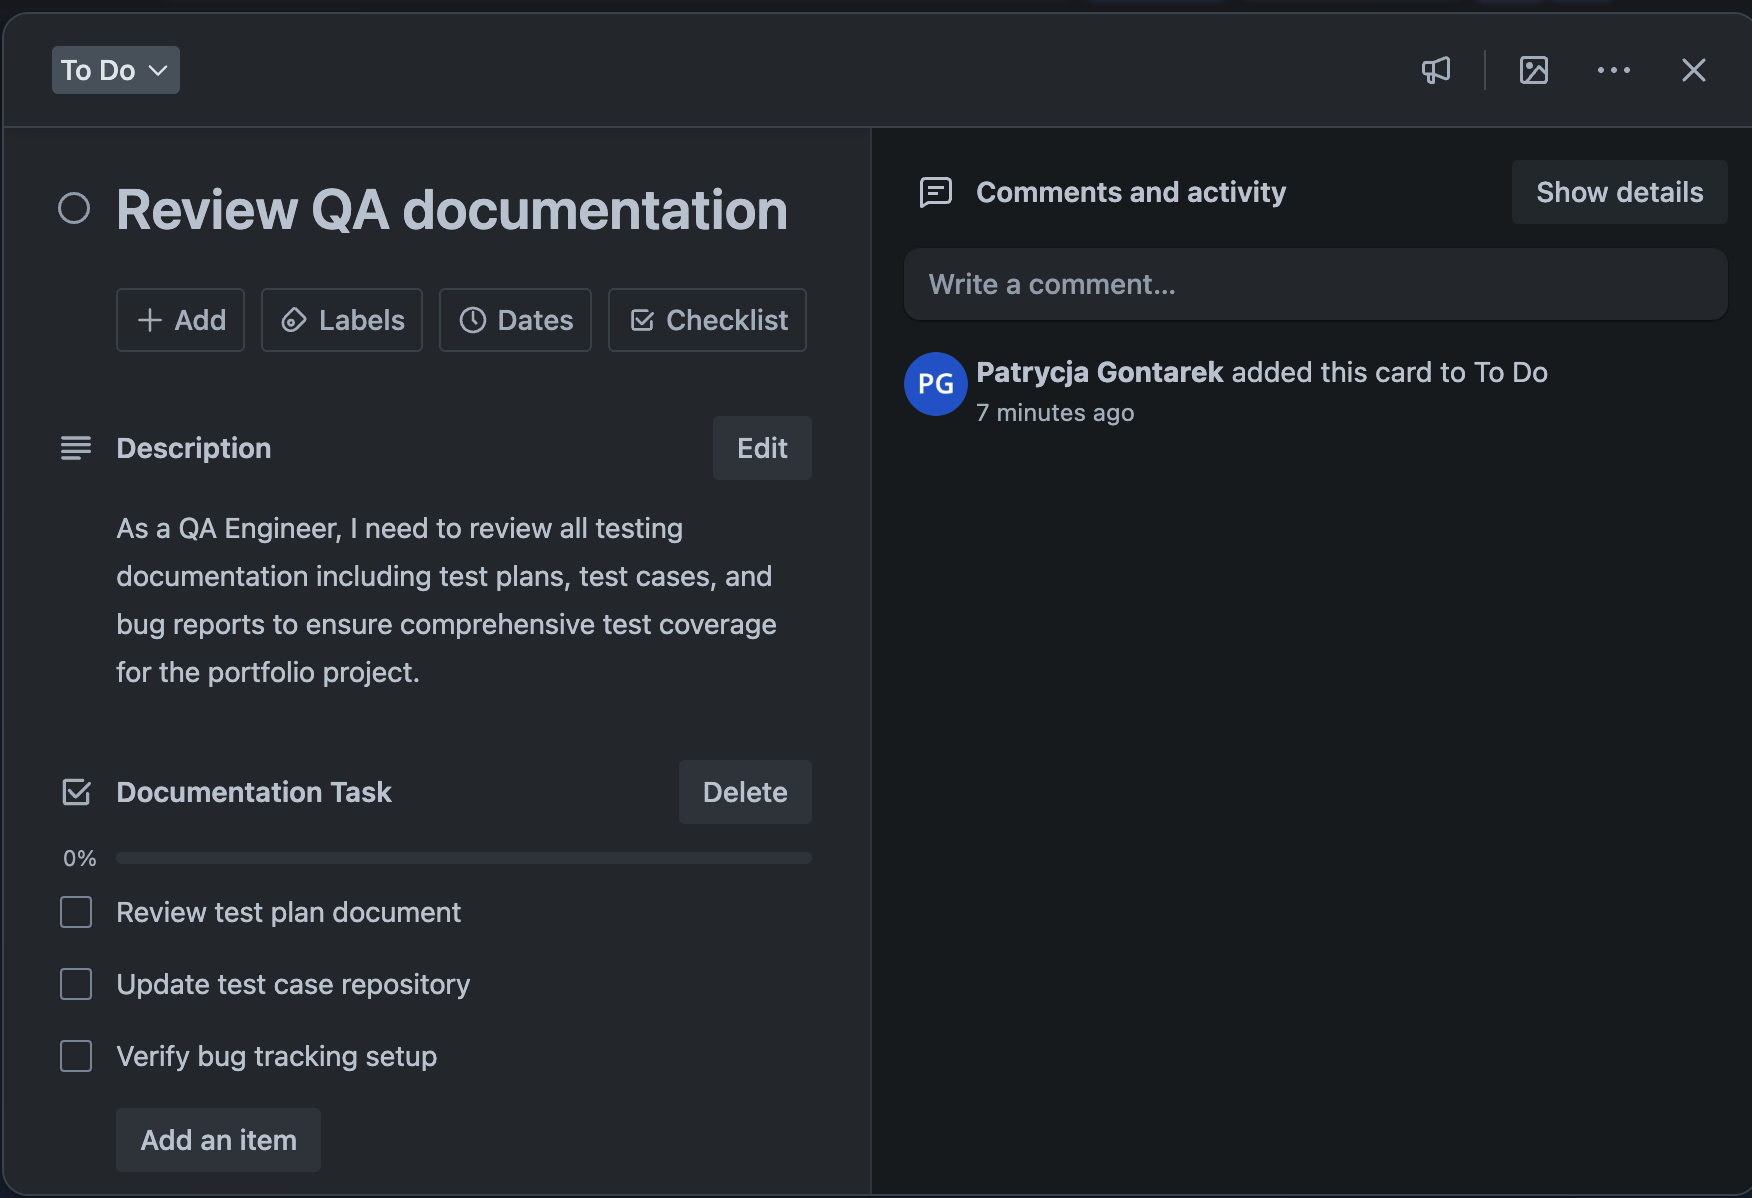
Task: Mark the Review QA documentation card complete
Action: pyautogui.click(x=74, y=208)
